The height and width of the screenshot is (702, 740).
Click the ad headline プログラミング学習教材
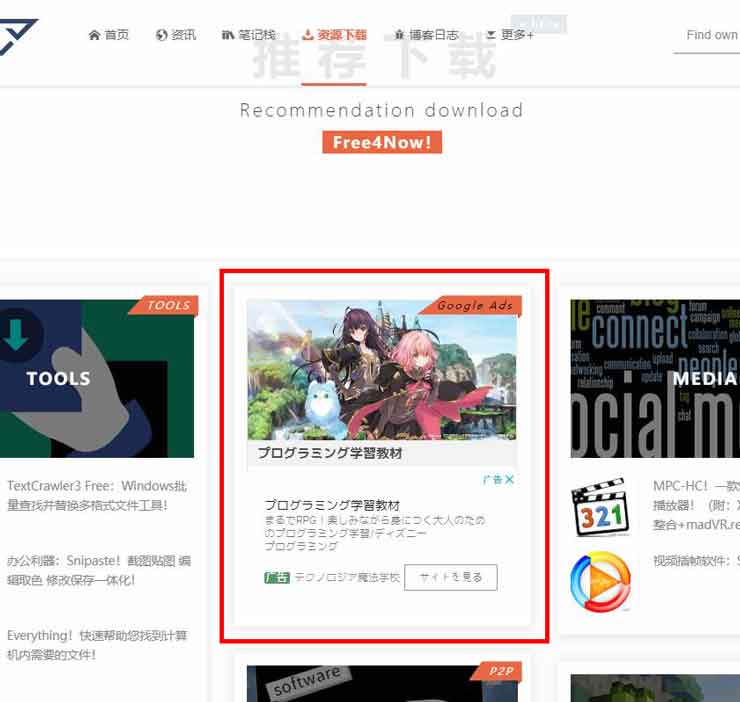point(332,505)
